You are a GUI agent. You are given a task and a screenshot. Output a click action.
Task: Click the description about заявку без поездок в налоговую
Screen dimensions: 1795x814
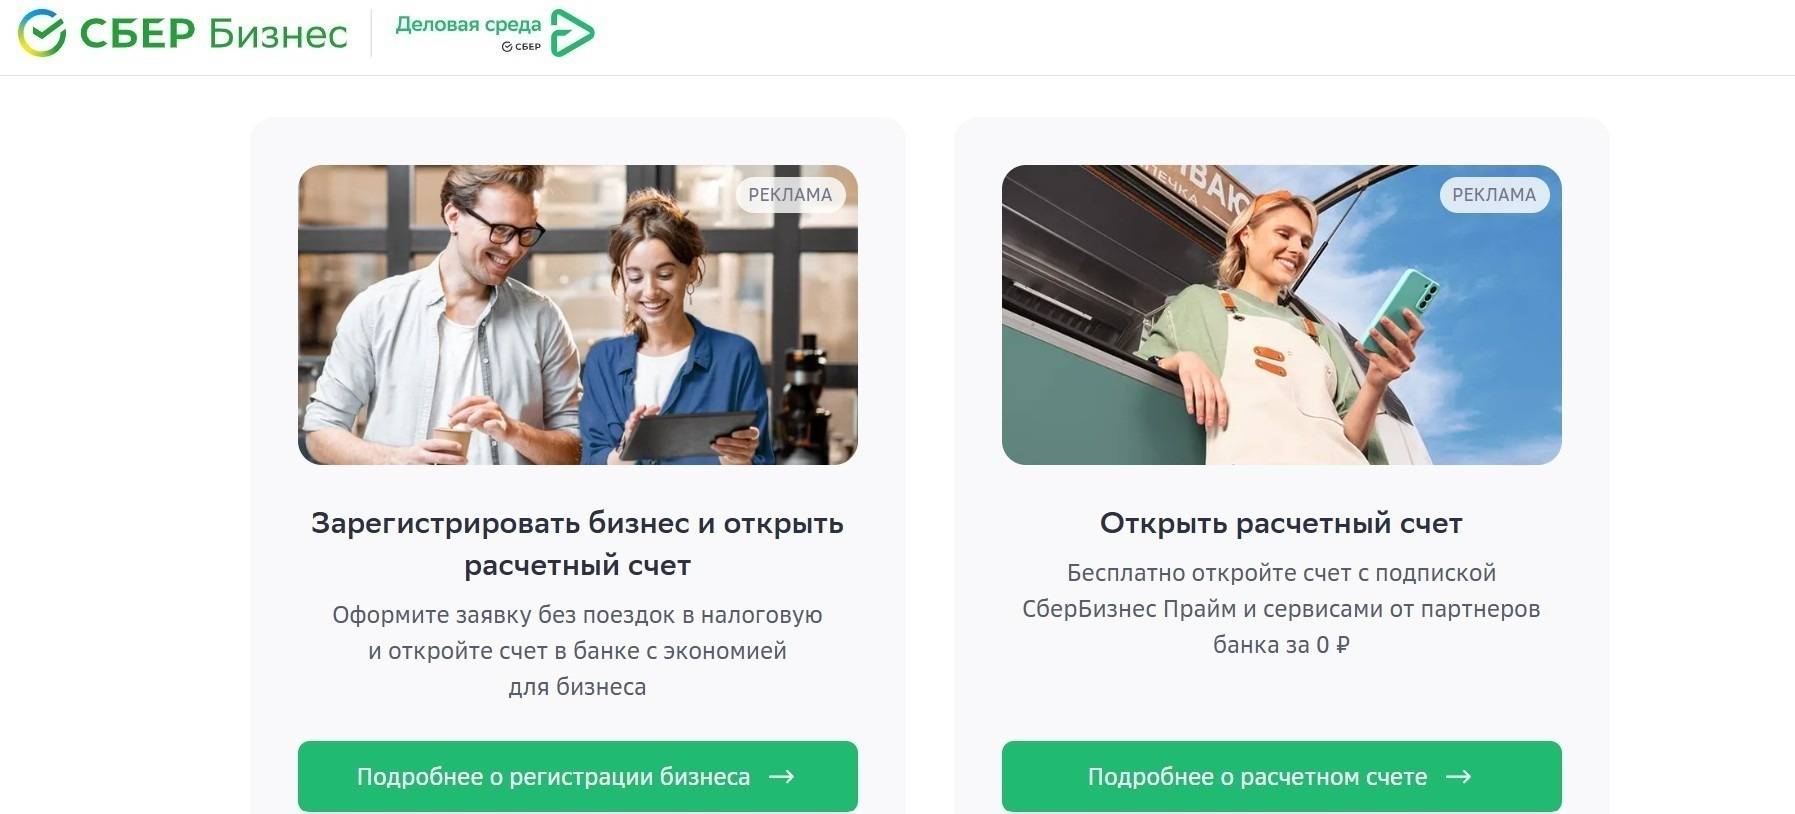pos(578,651)
